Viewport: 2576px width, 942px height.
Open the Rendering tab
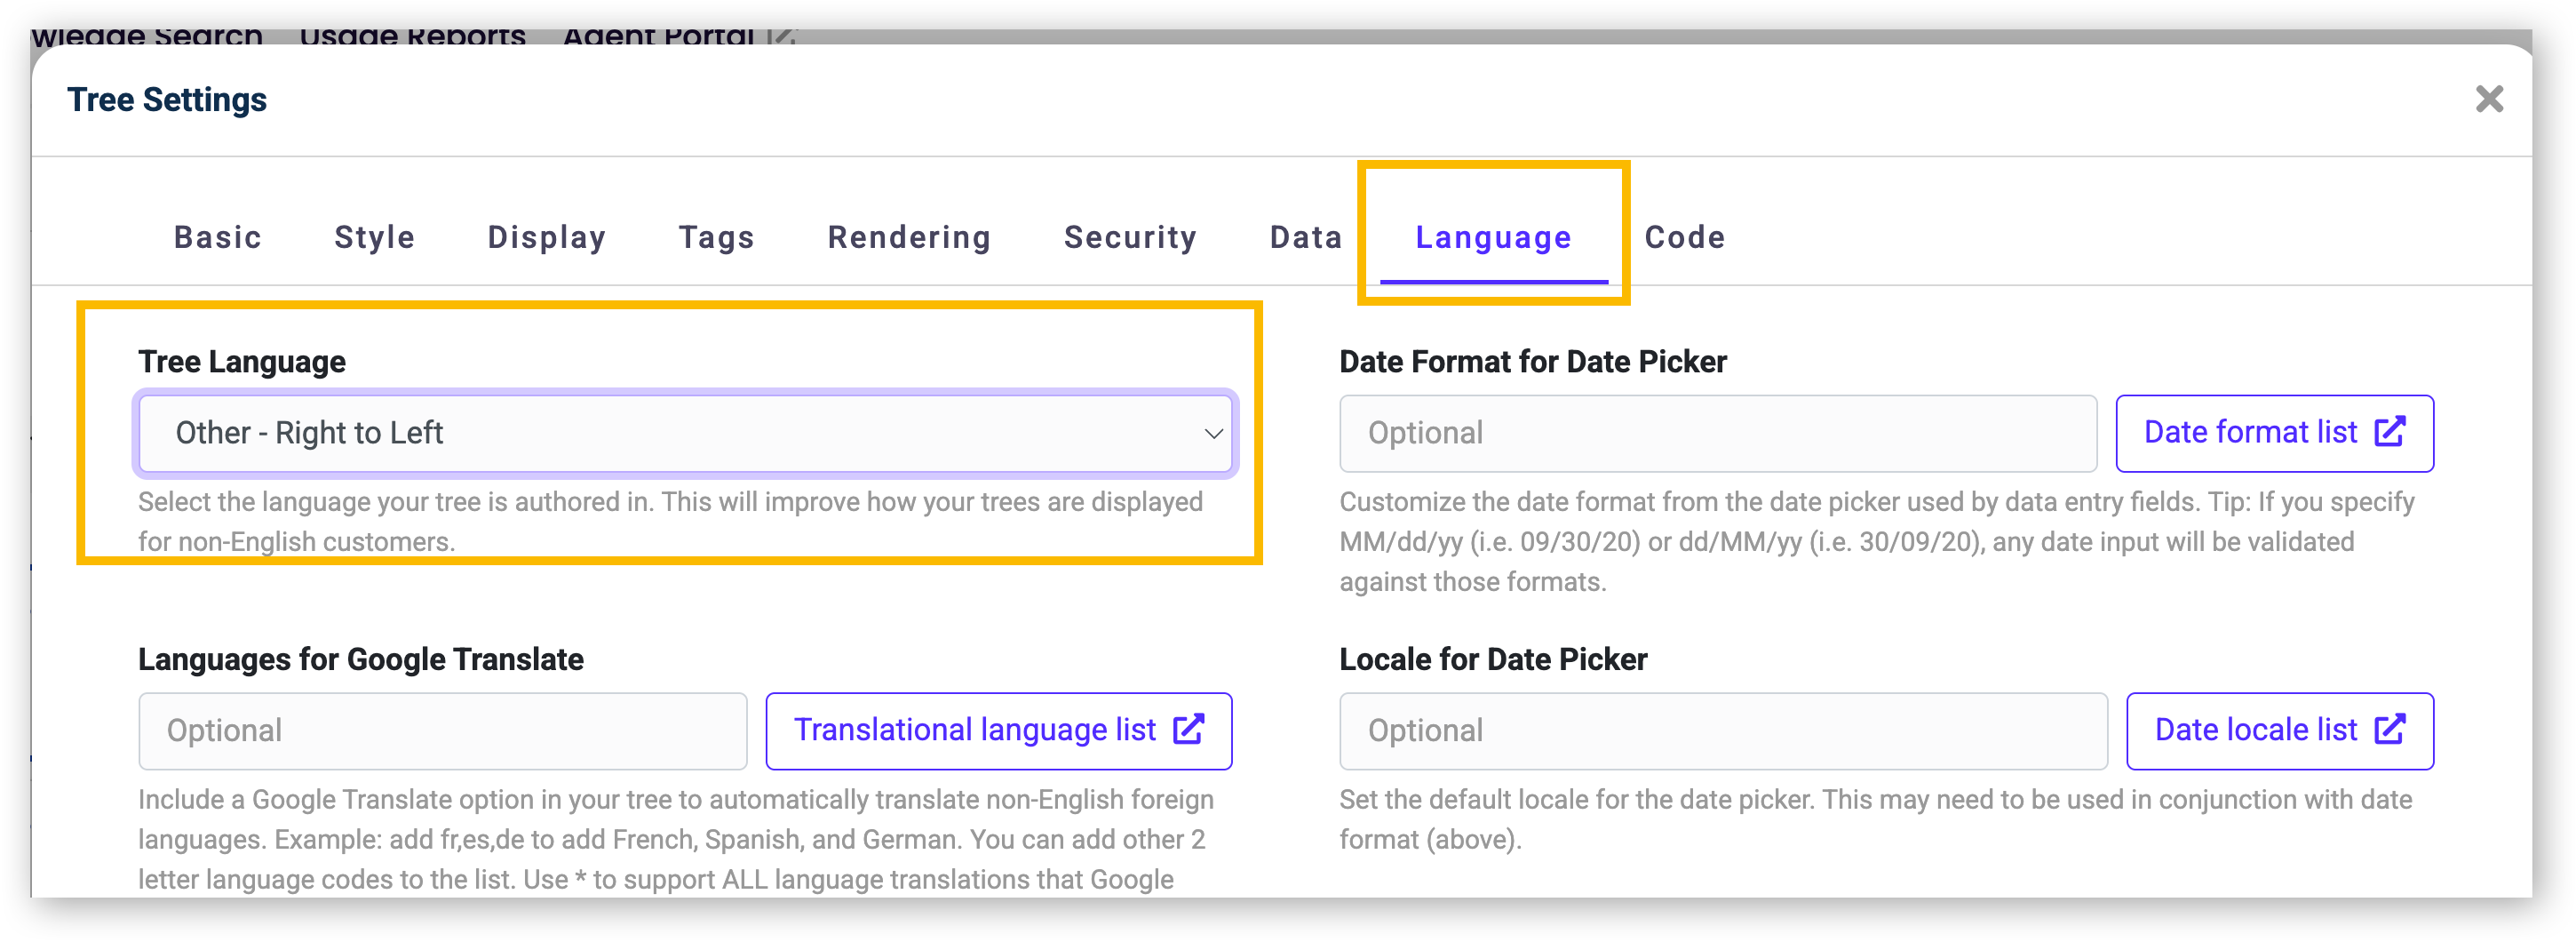[x=909, y=237]
